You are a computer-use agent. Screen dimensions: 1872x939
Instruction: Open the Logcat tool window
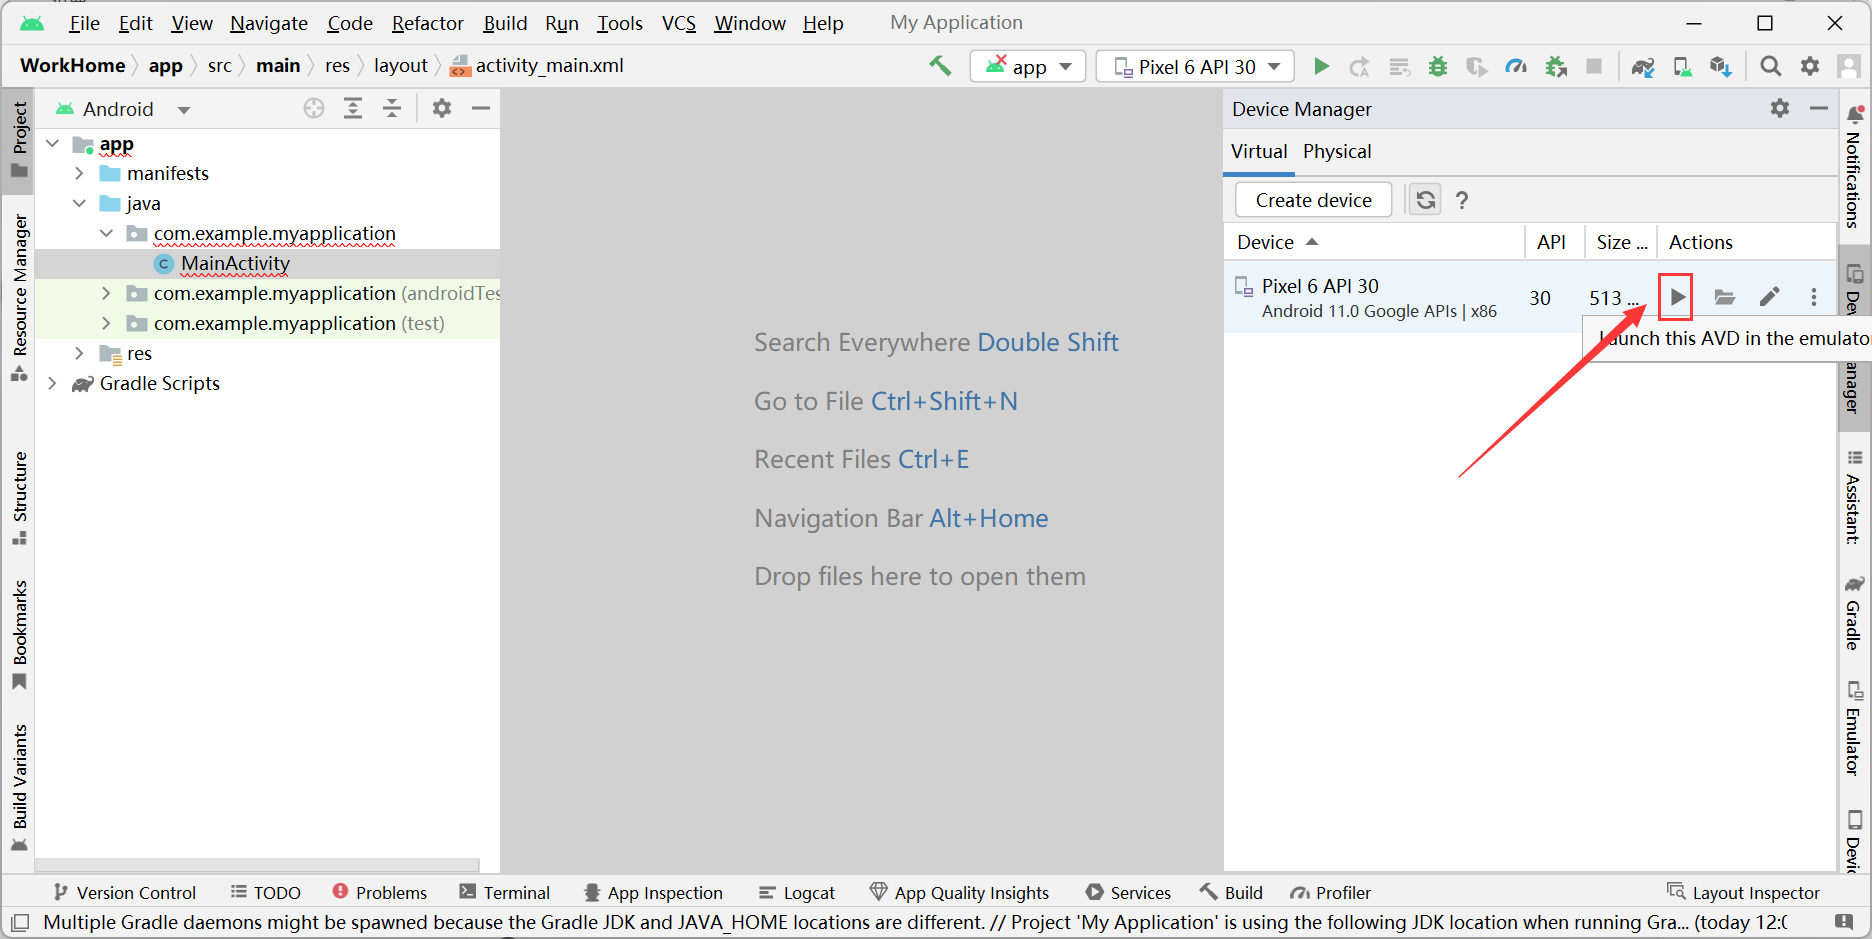pos(797,892)
